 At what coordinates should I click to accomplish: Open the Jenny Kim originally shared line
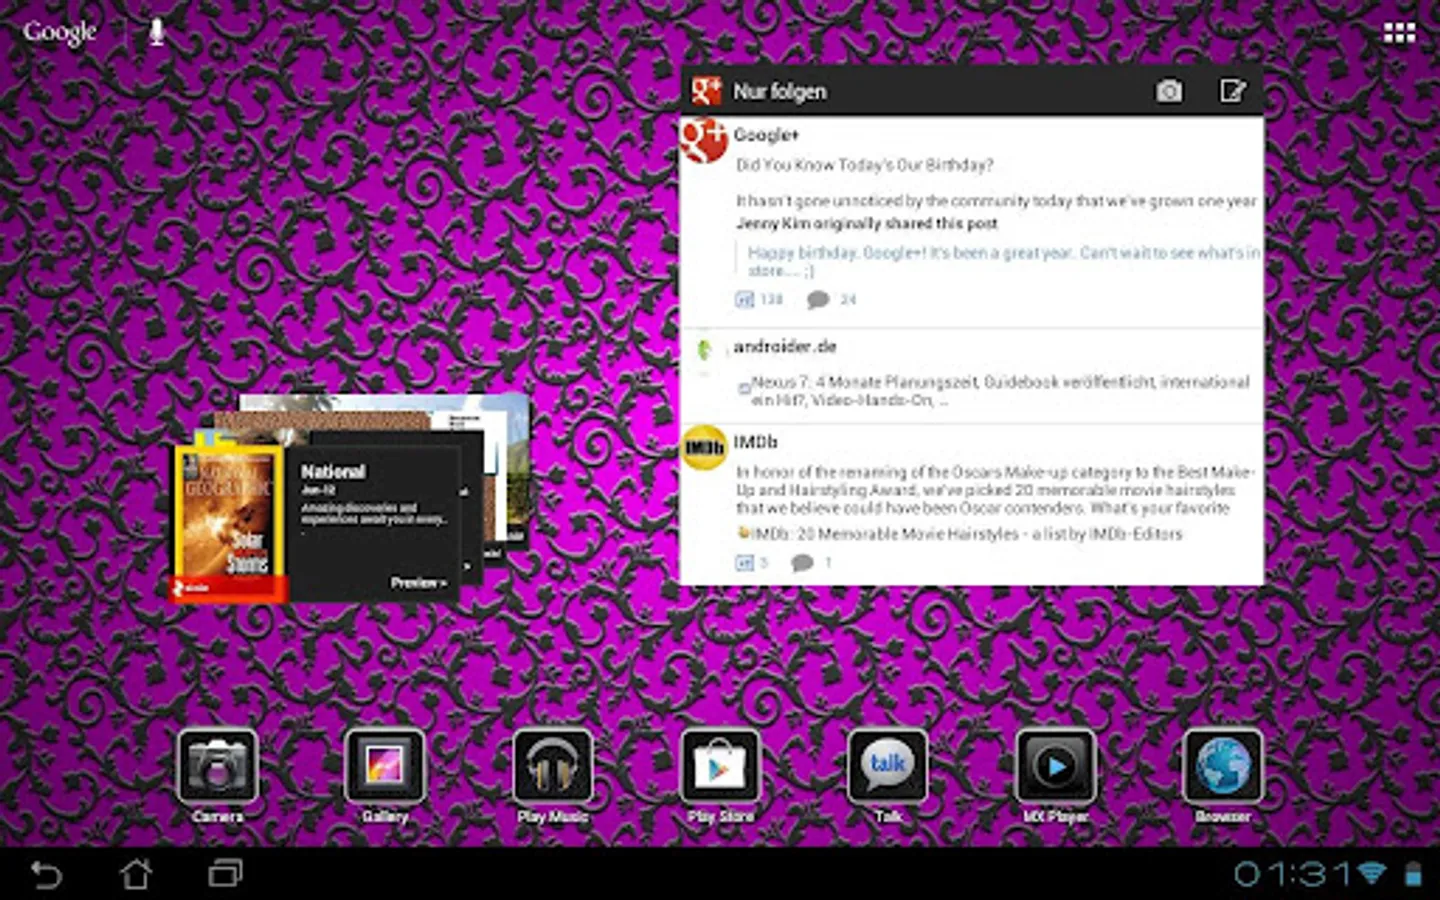(x=867, y=223)
